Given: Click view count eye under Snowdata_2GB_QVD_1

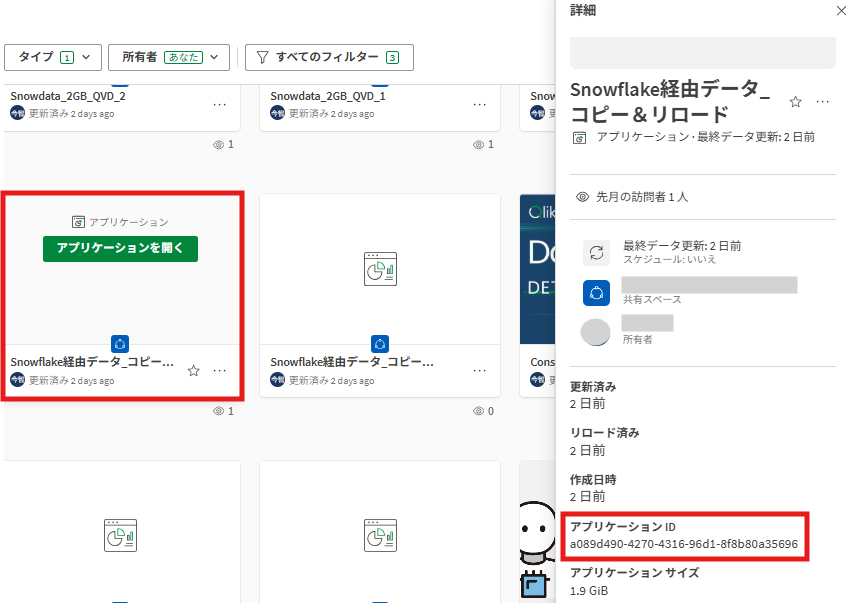Looking at the screenshot, I should pos(479,145).
